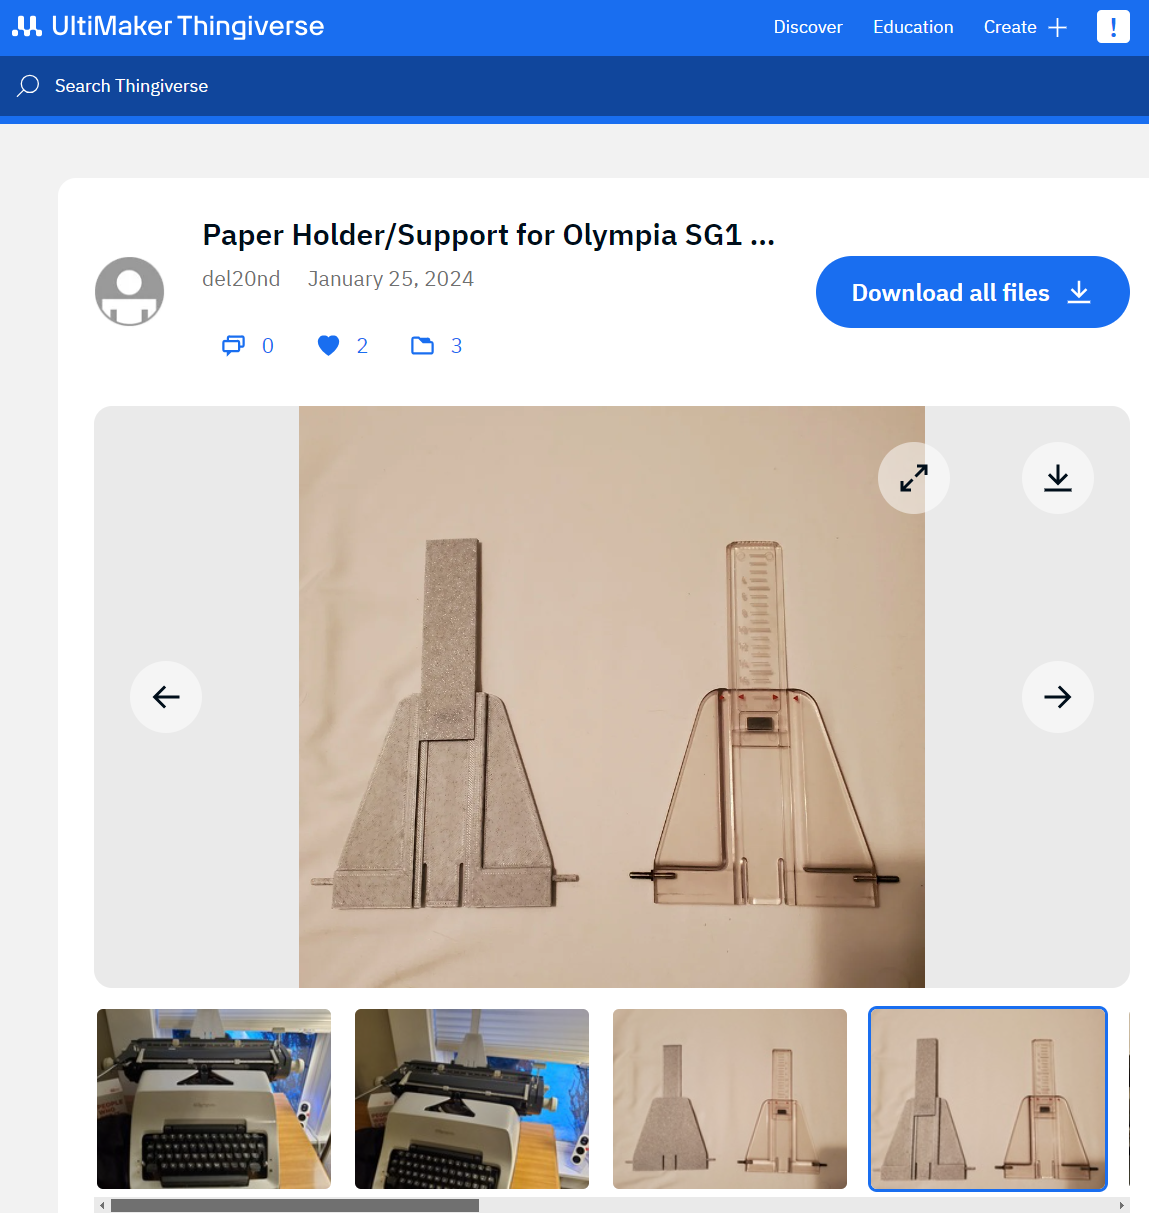Open the Create plus menu
This screenshot has height=1213, width=1149.
(x=1025, y=27)
